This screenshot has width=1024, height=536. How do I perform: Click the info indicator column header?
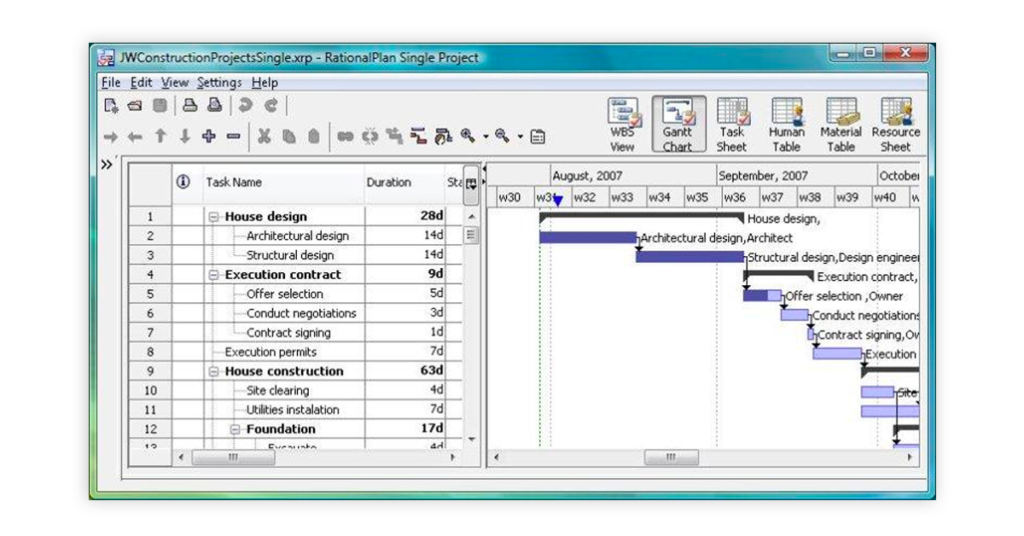coord(184,182)
